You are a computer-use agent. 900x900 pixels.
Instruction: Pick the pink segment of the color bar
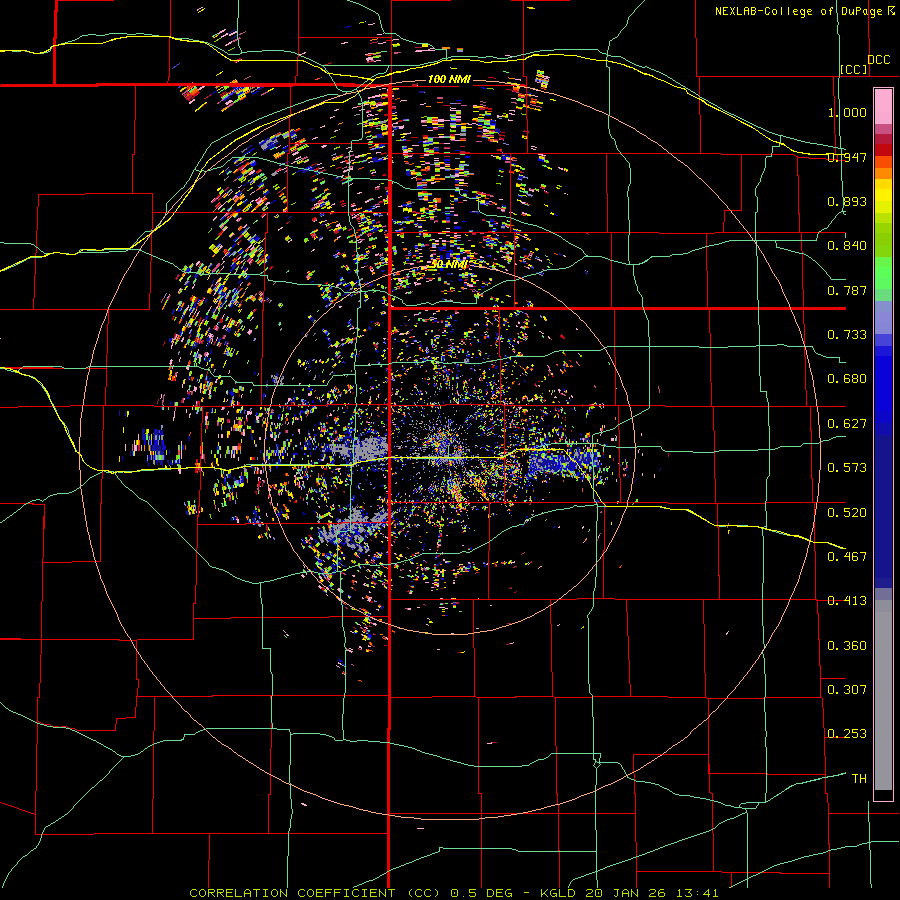(883, 107)
